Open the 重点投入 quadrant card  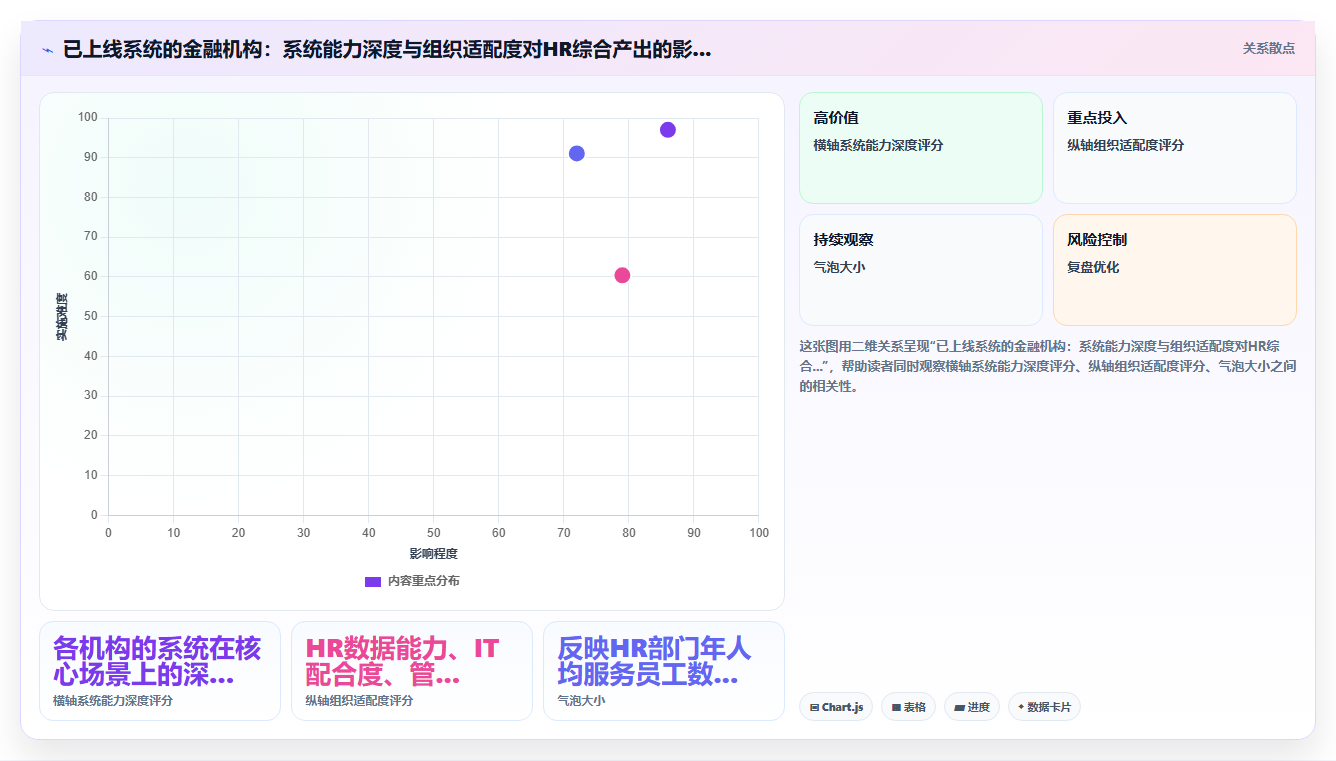click(1175, 148)
